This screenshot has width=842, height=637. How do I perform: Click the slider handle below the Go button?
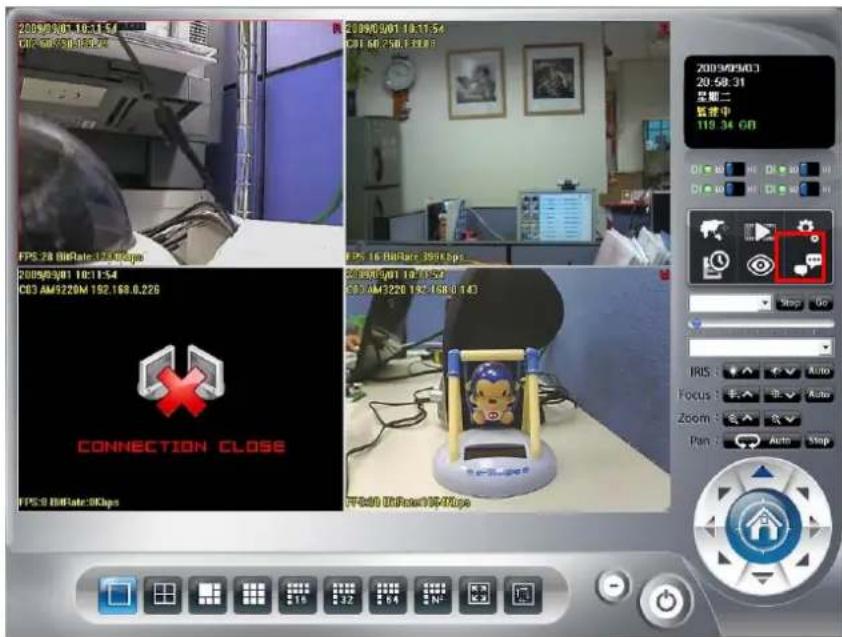click(696, 324)
